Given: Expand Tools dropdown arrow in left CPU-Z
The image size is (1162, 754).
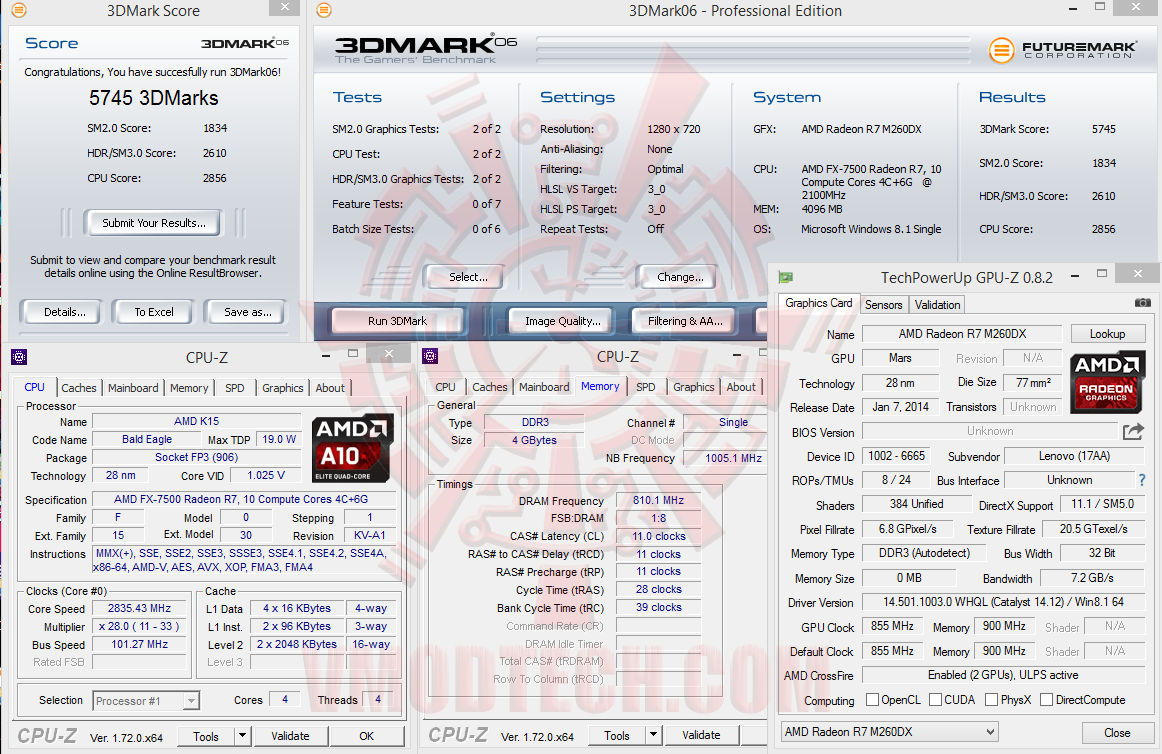Looking at the screenshot, I should (242, 735).
